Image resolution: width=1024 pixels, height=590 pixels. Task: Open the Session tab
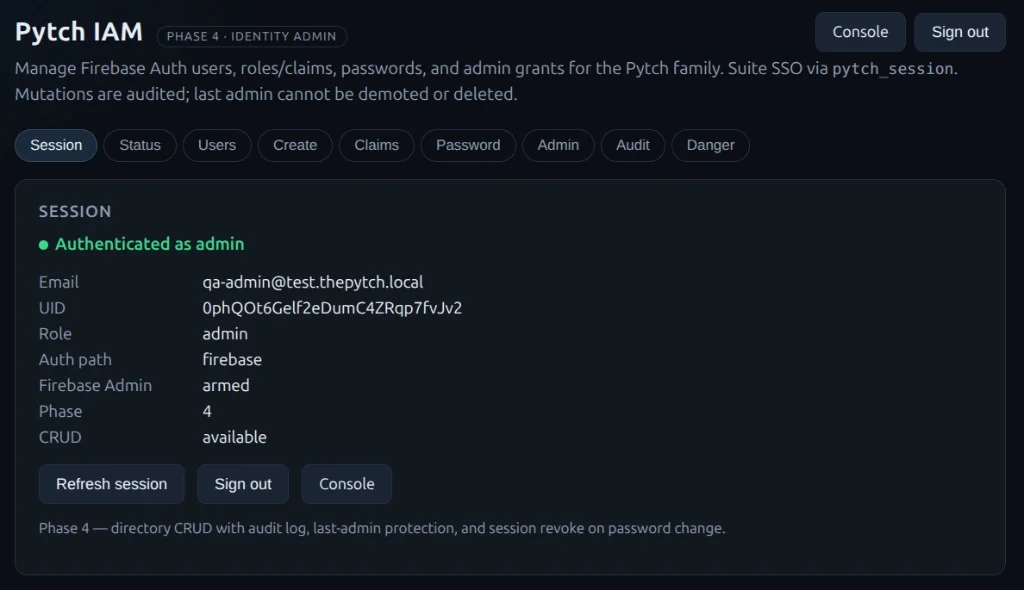tap(56, 145)
